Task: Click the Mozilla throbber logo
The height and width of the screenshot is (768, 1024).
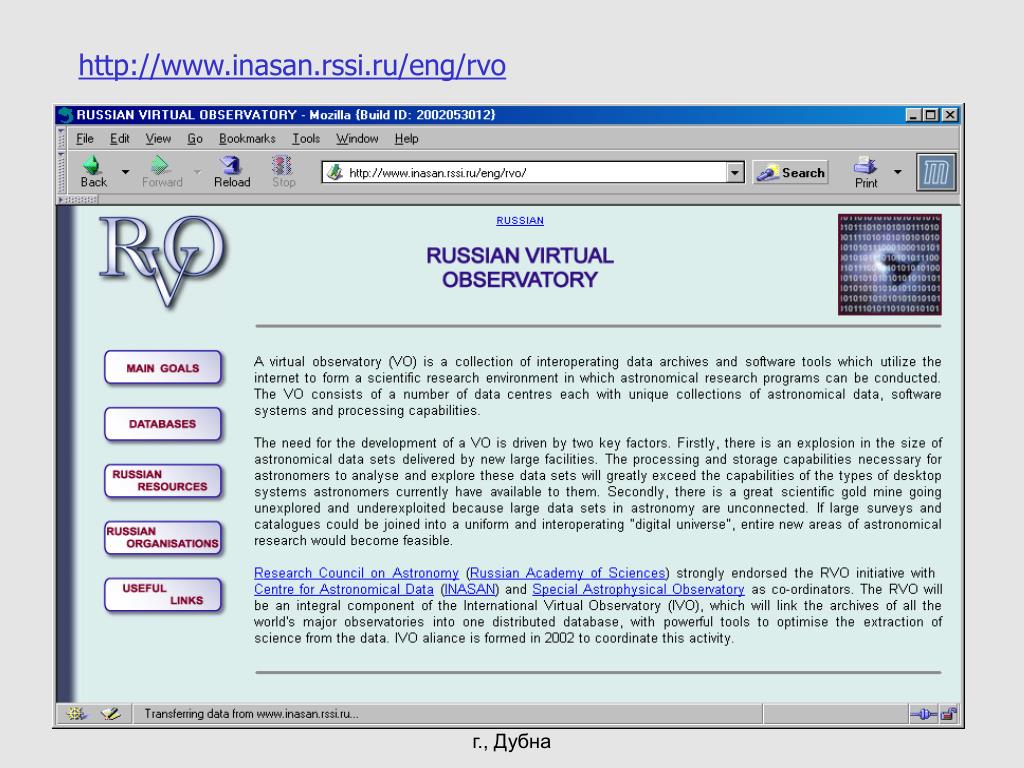Action: pyautogui.click(x=936, y=172)
